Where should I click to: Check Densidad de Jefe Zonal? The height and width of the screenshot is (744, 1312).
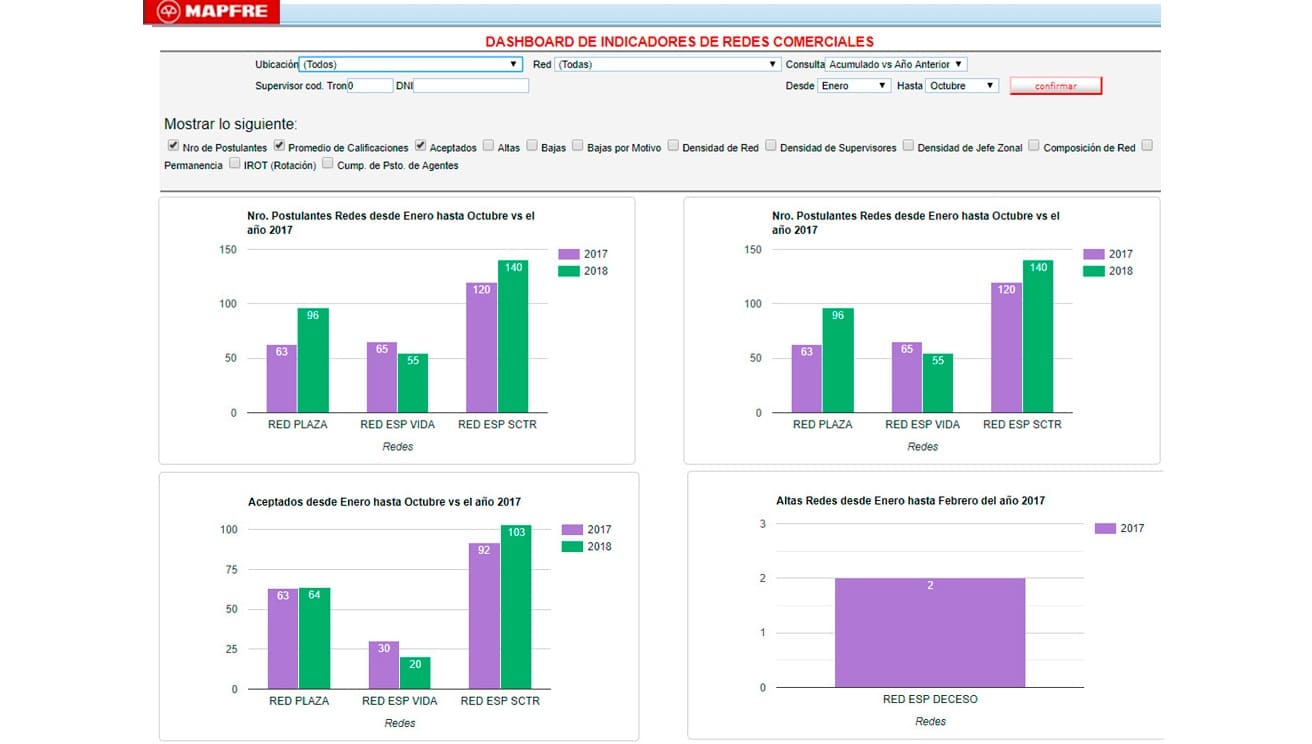[908, 145]
